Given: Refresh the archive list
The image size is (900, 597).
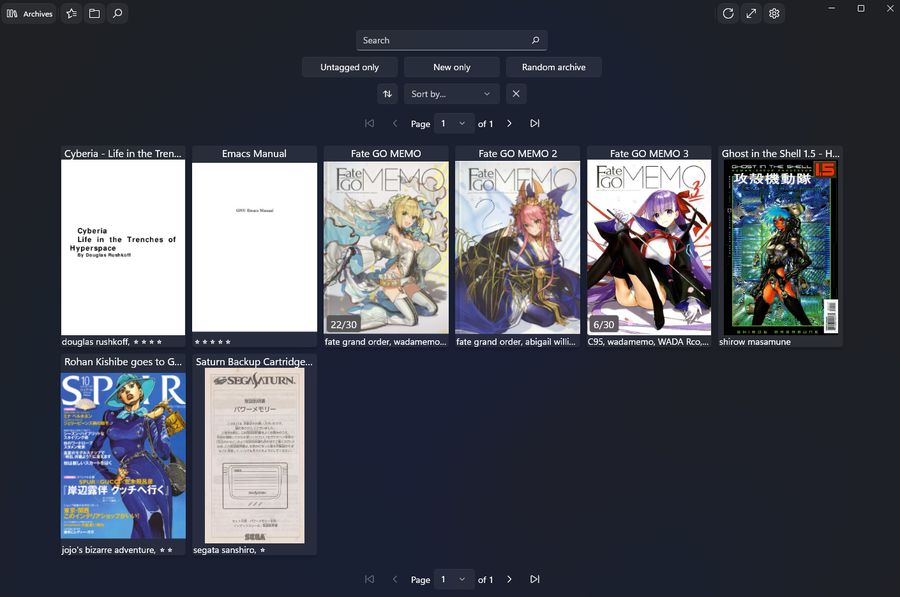Looking at the screenshot, I should pyautogui.click(x=728, y=13).
